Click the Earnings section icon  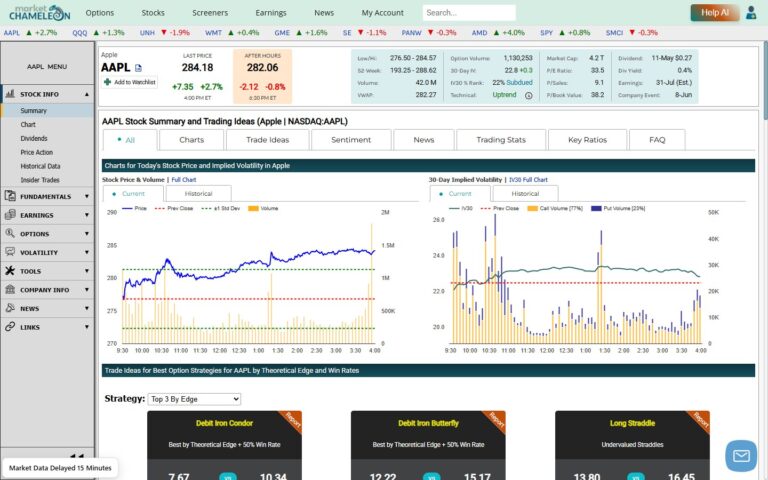point(10,215)
